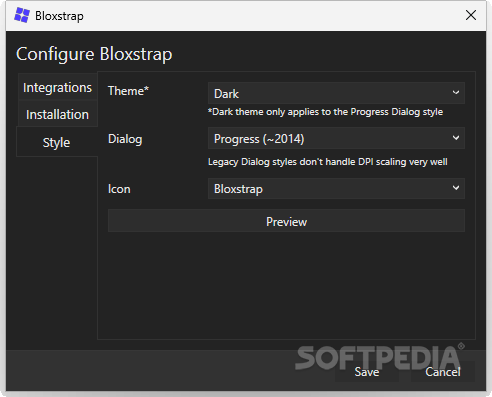Open the Installation tab
Screen dimensions: 492x397
[57, 114]
